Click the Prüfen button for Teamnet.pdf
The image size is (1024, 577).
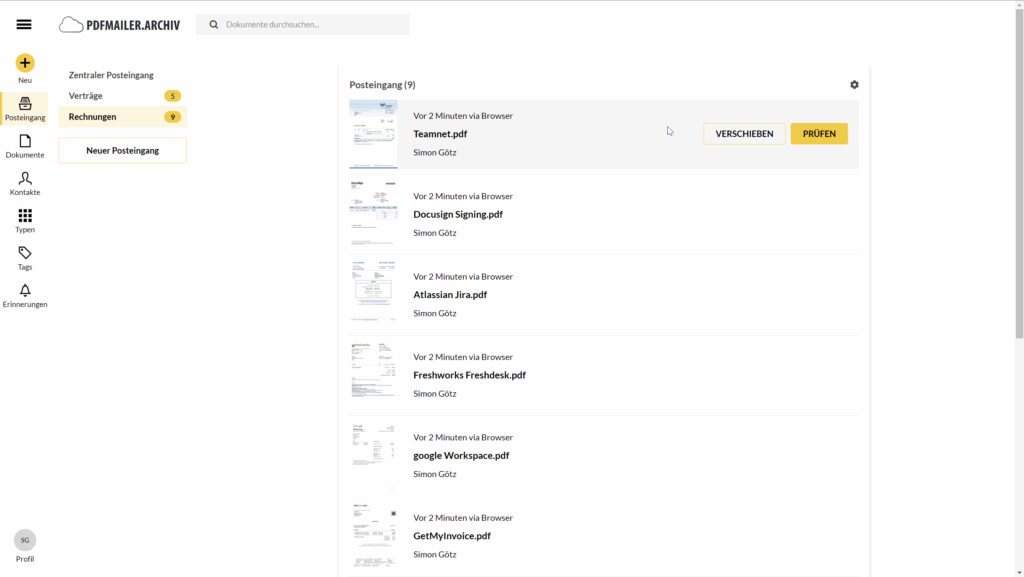(x=819, y=134)
